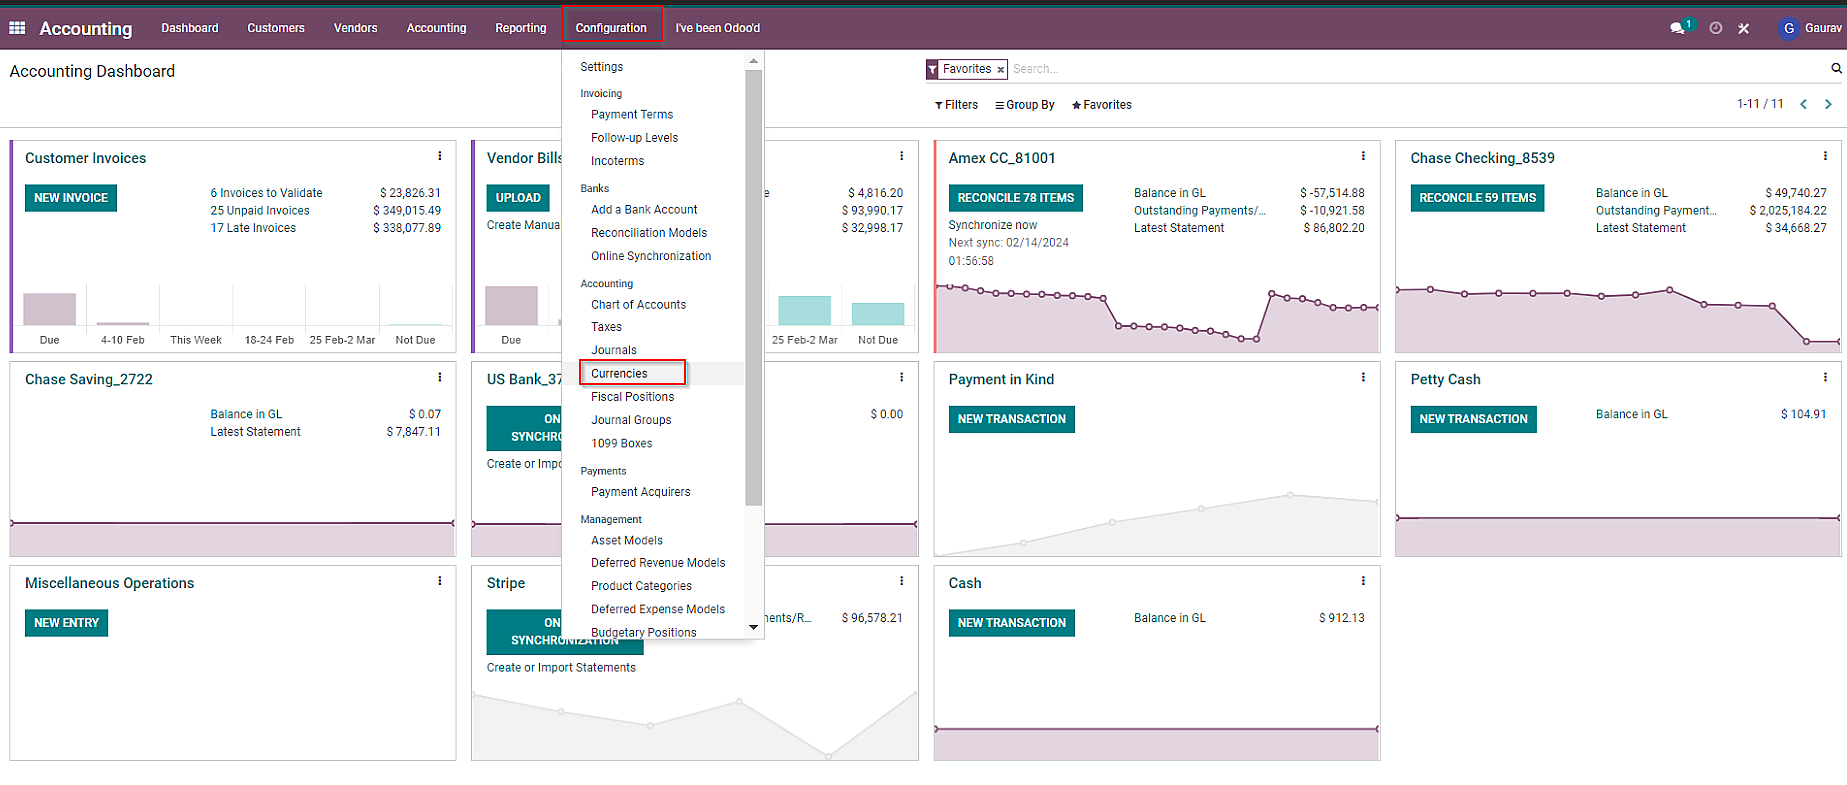
Task: Open the apps grid menu icon
Action: click(x=17, y=28)
